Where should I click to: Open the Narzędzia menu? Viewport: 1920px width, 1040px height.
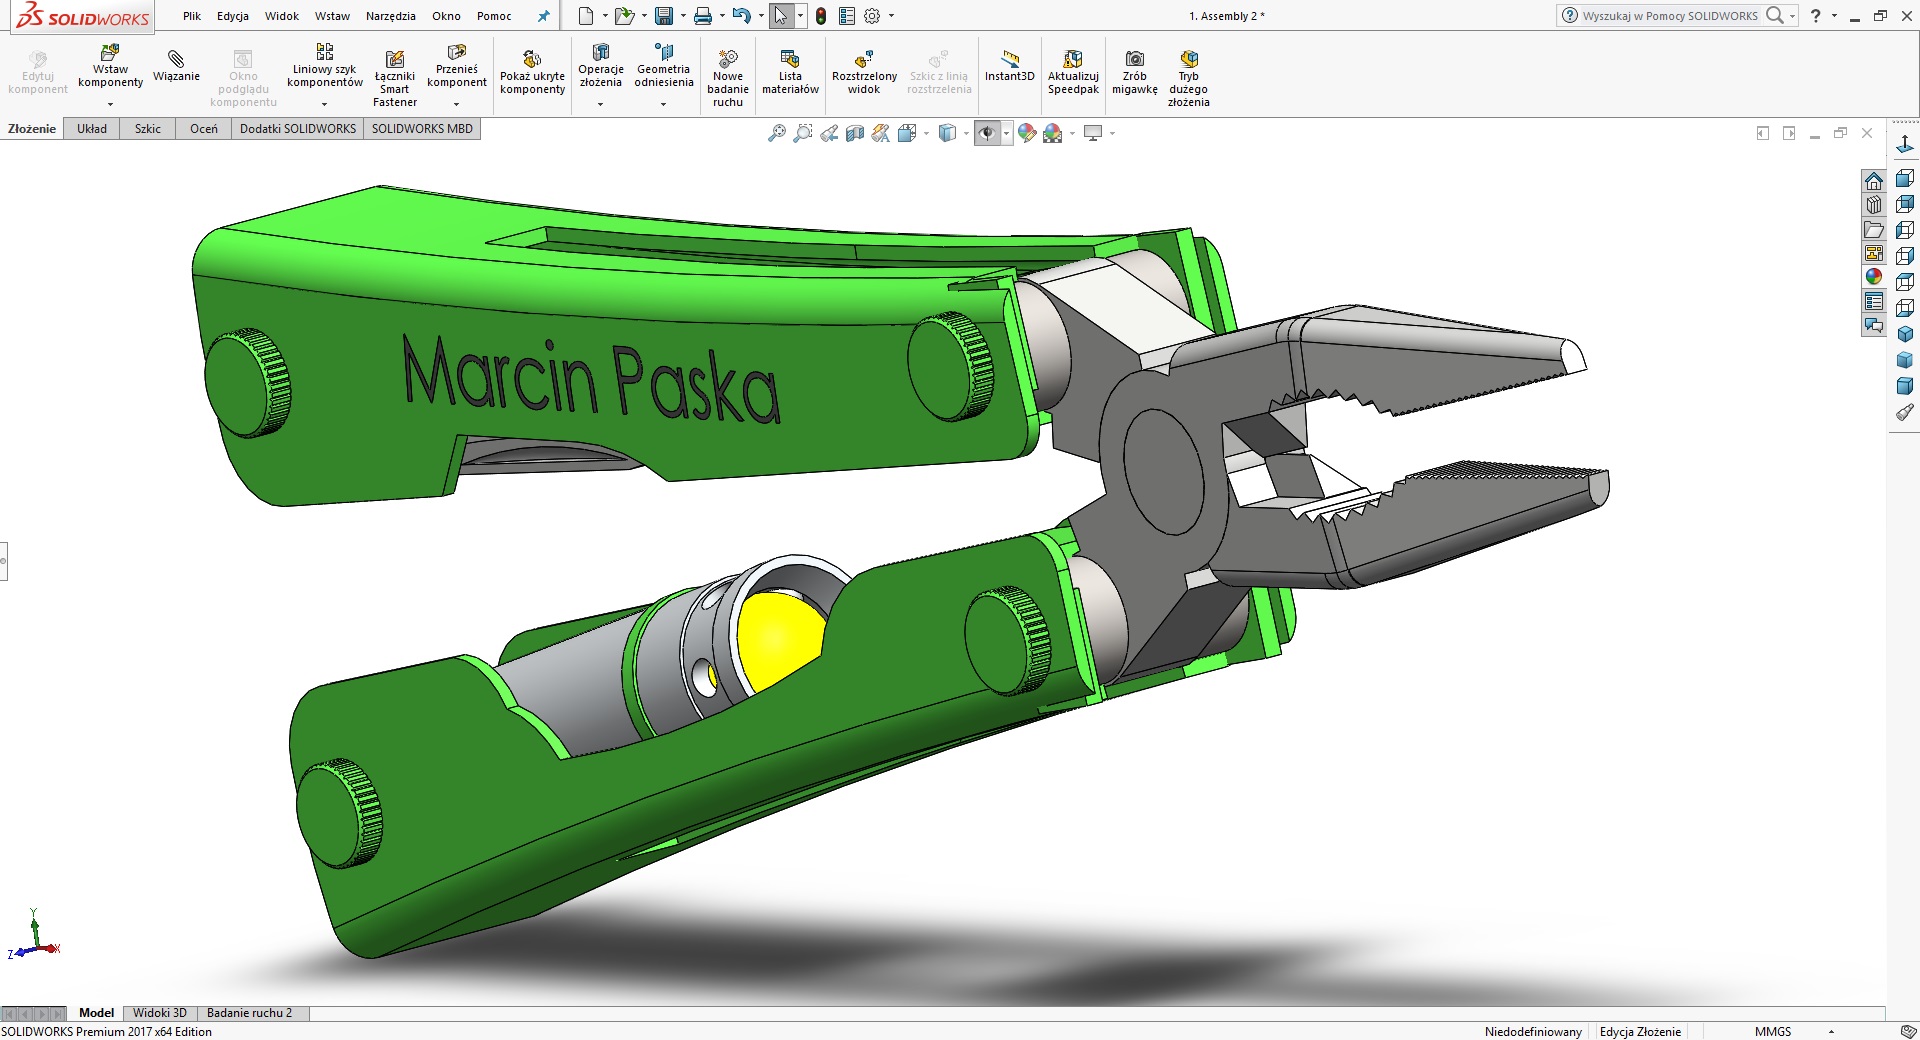391,16
